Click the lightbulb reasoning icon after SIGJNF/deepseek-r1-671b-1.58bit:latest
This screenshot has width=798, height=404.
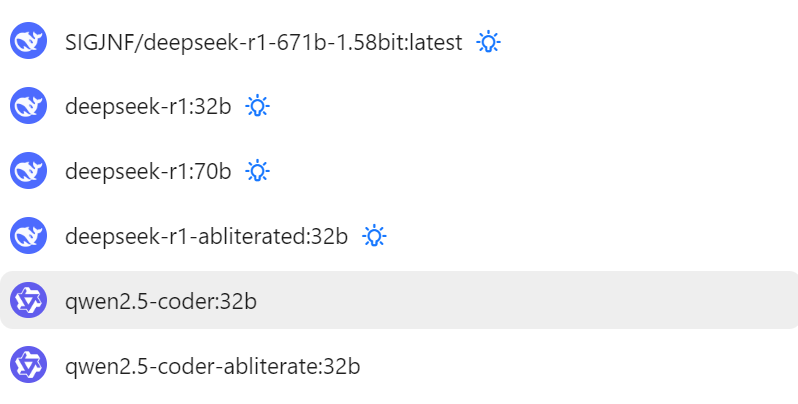point(488,42)
